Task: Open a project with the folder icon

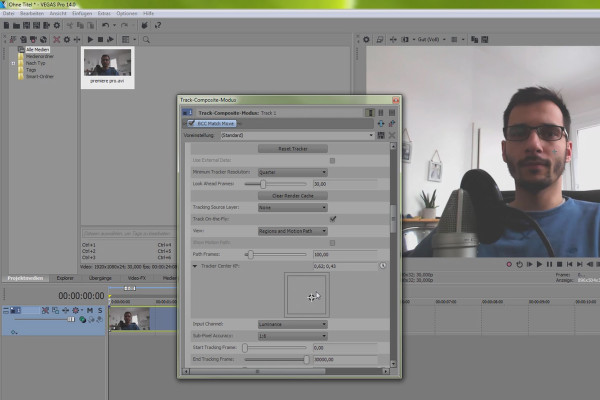Action: (x=16, y=26)
